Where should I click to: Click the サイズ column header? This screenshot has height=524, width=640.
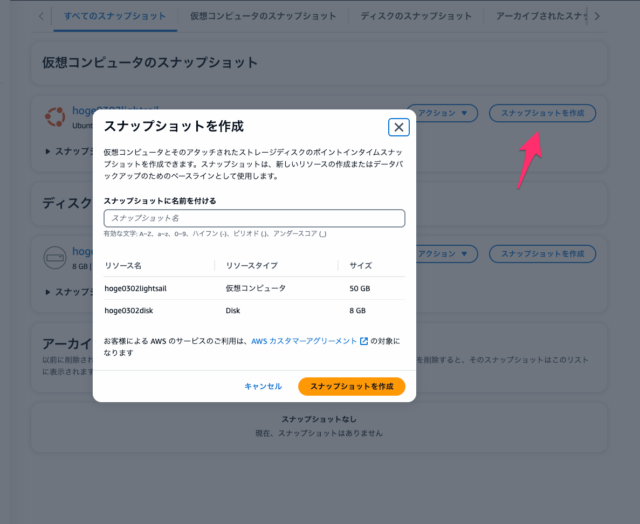pos(360,266)
